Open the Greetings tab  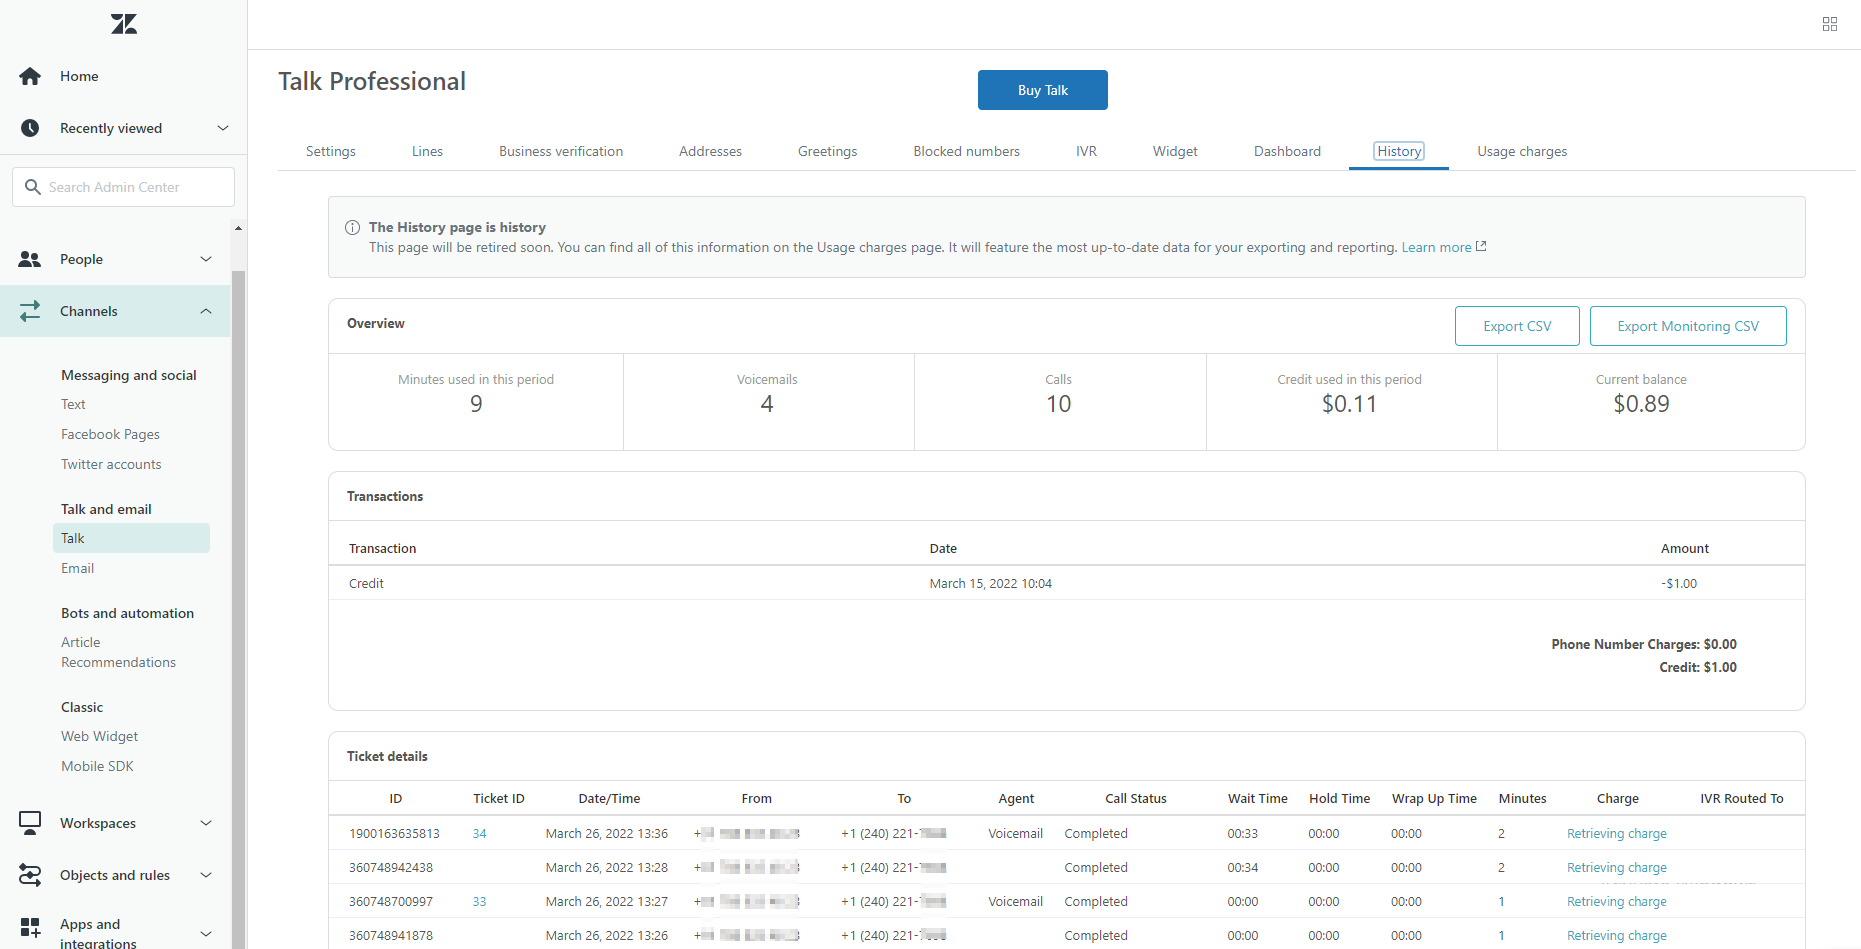[827, 151]
